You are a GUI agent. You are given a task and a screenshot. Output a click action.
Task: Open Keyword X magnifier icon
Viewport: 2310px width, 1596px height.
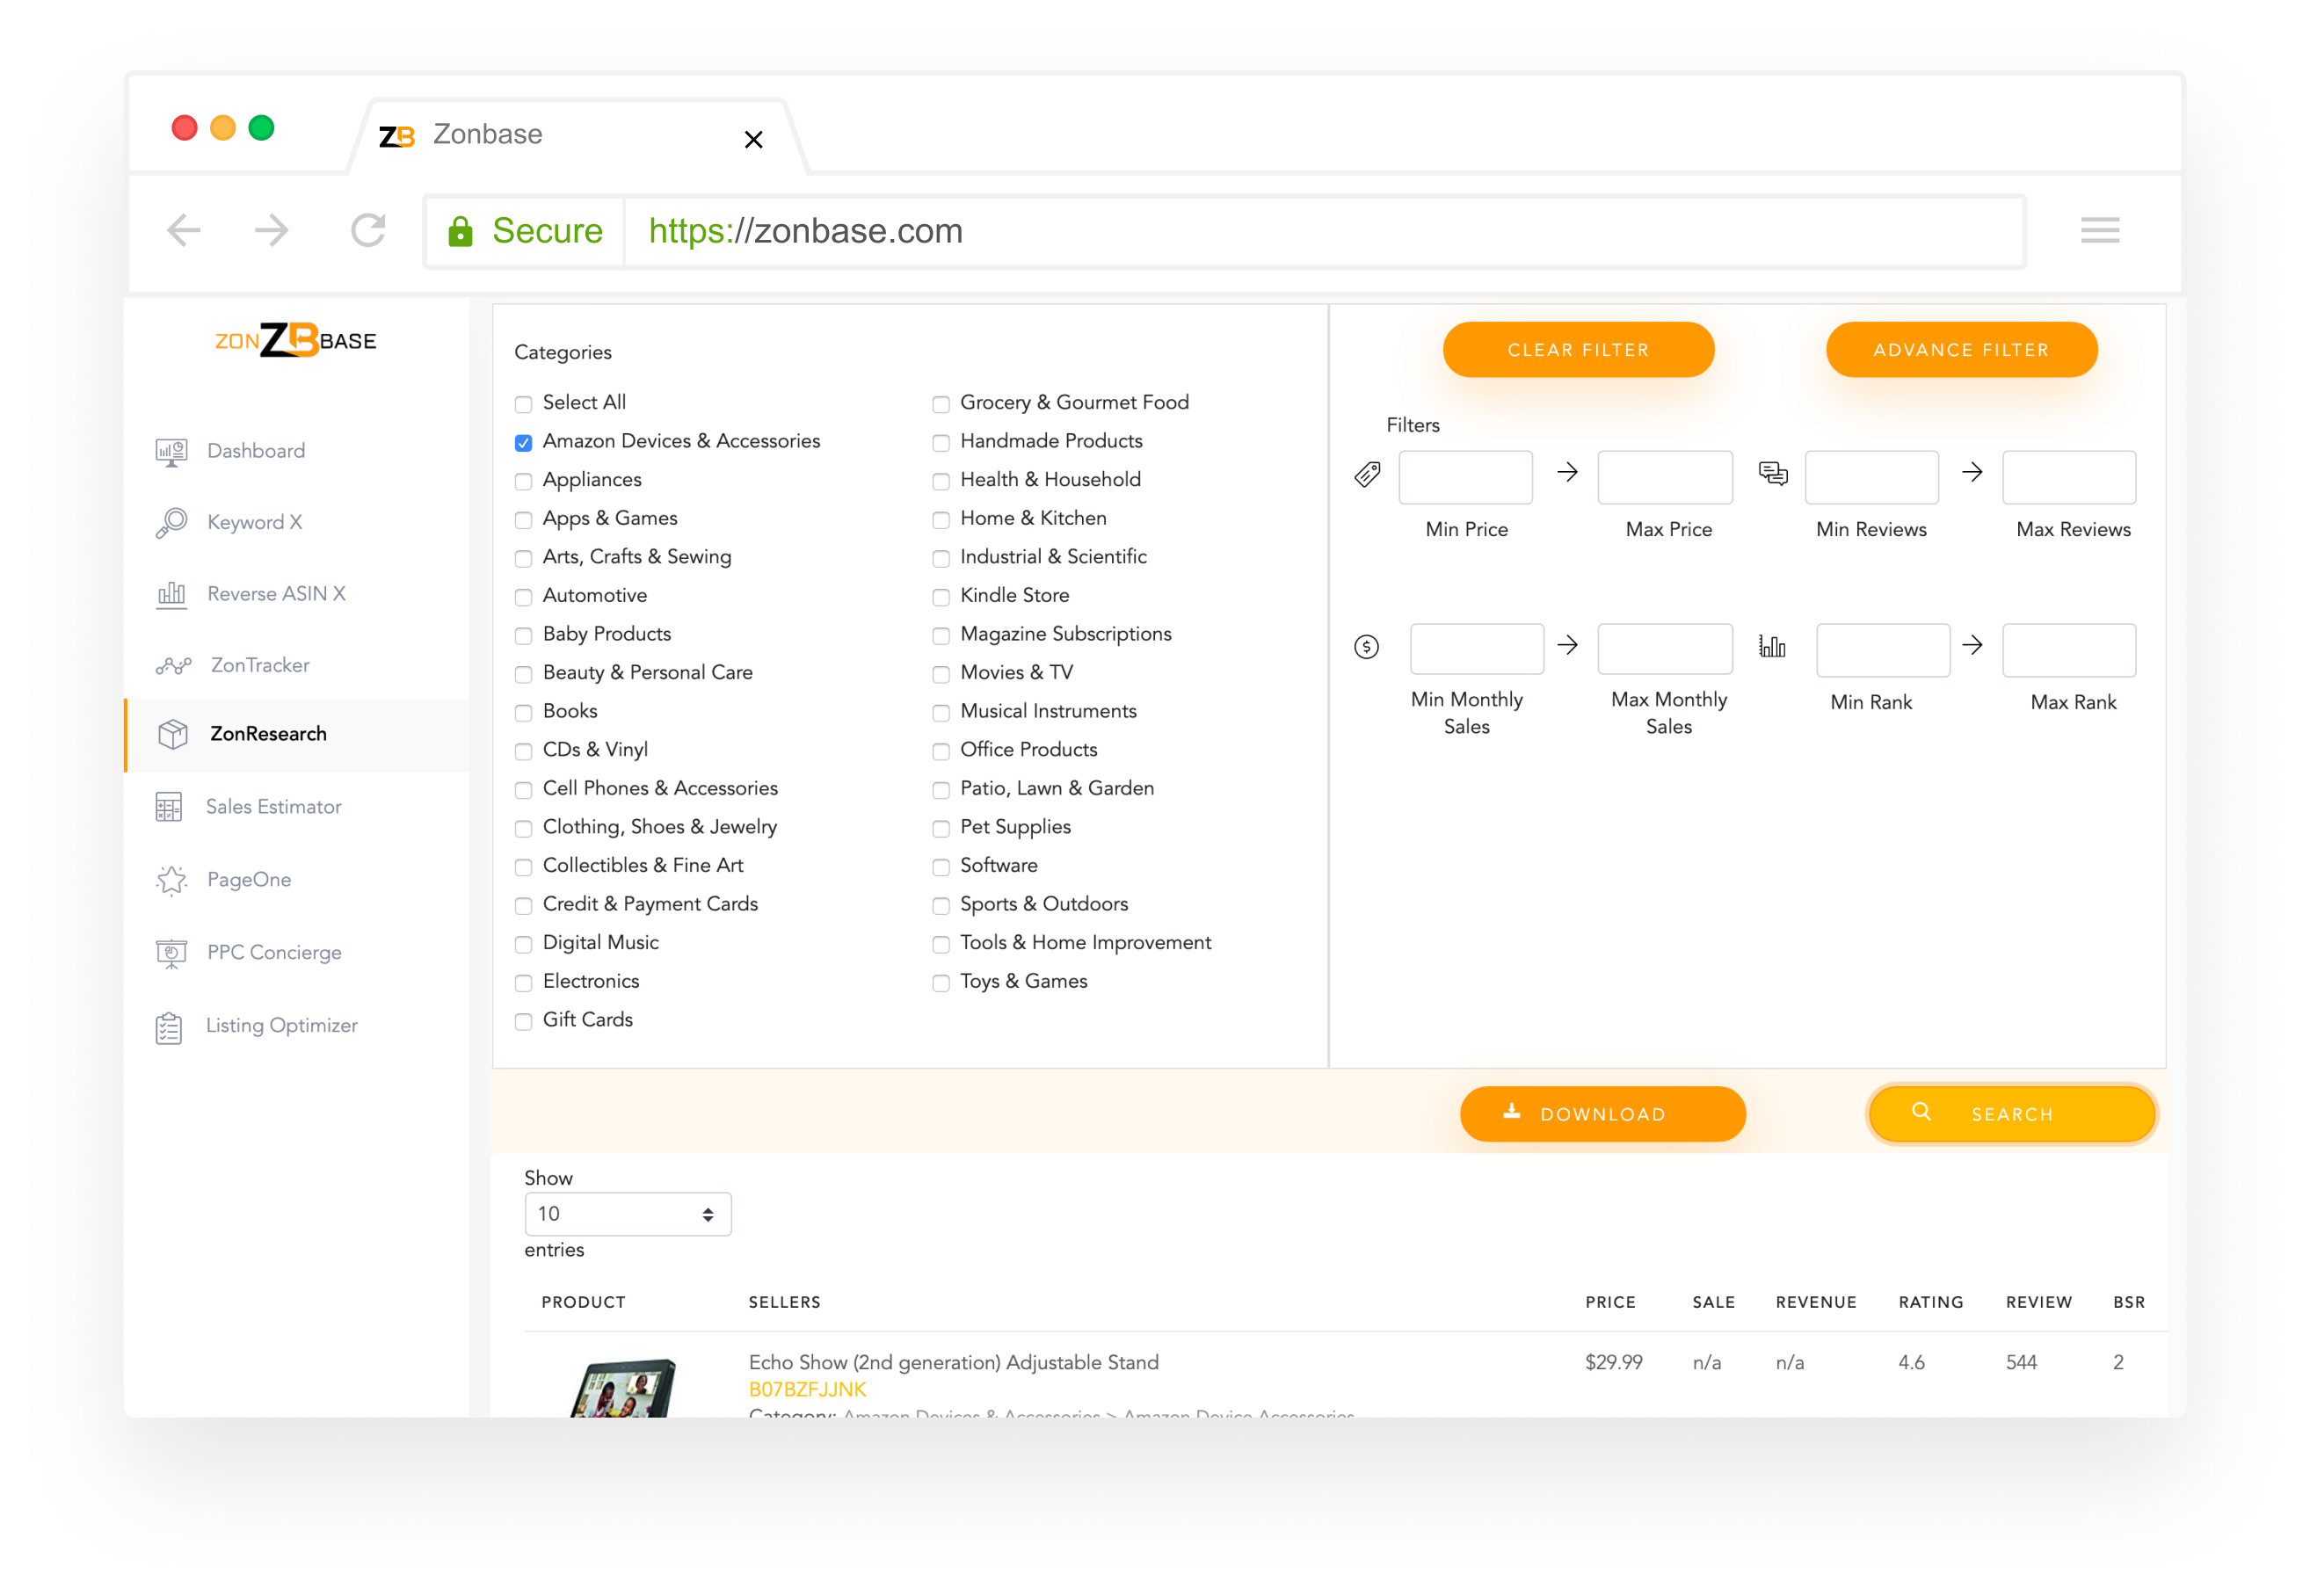click(x=171, y=523)
